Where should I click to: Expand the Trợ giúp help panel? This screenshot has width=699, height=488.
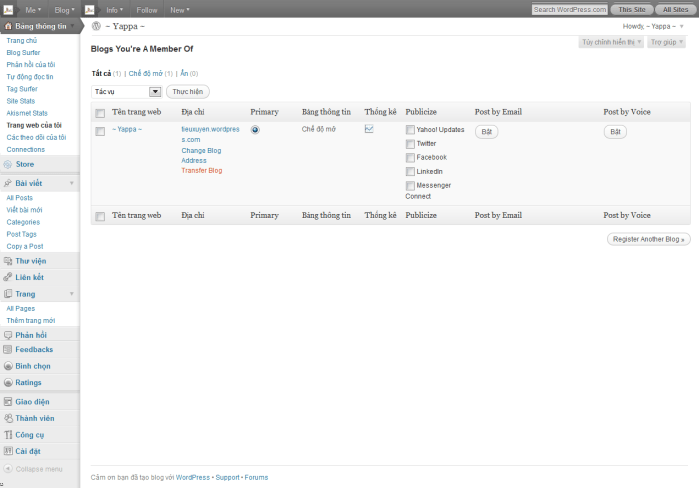(x=667, y=42)
